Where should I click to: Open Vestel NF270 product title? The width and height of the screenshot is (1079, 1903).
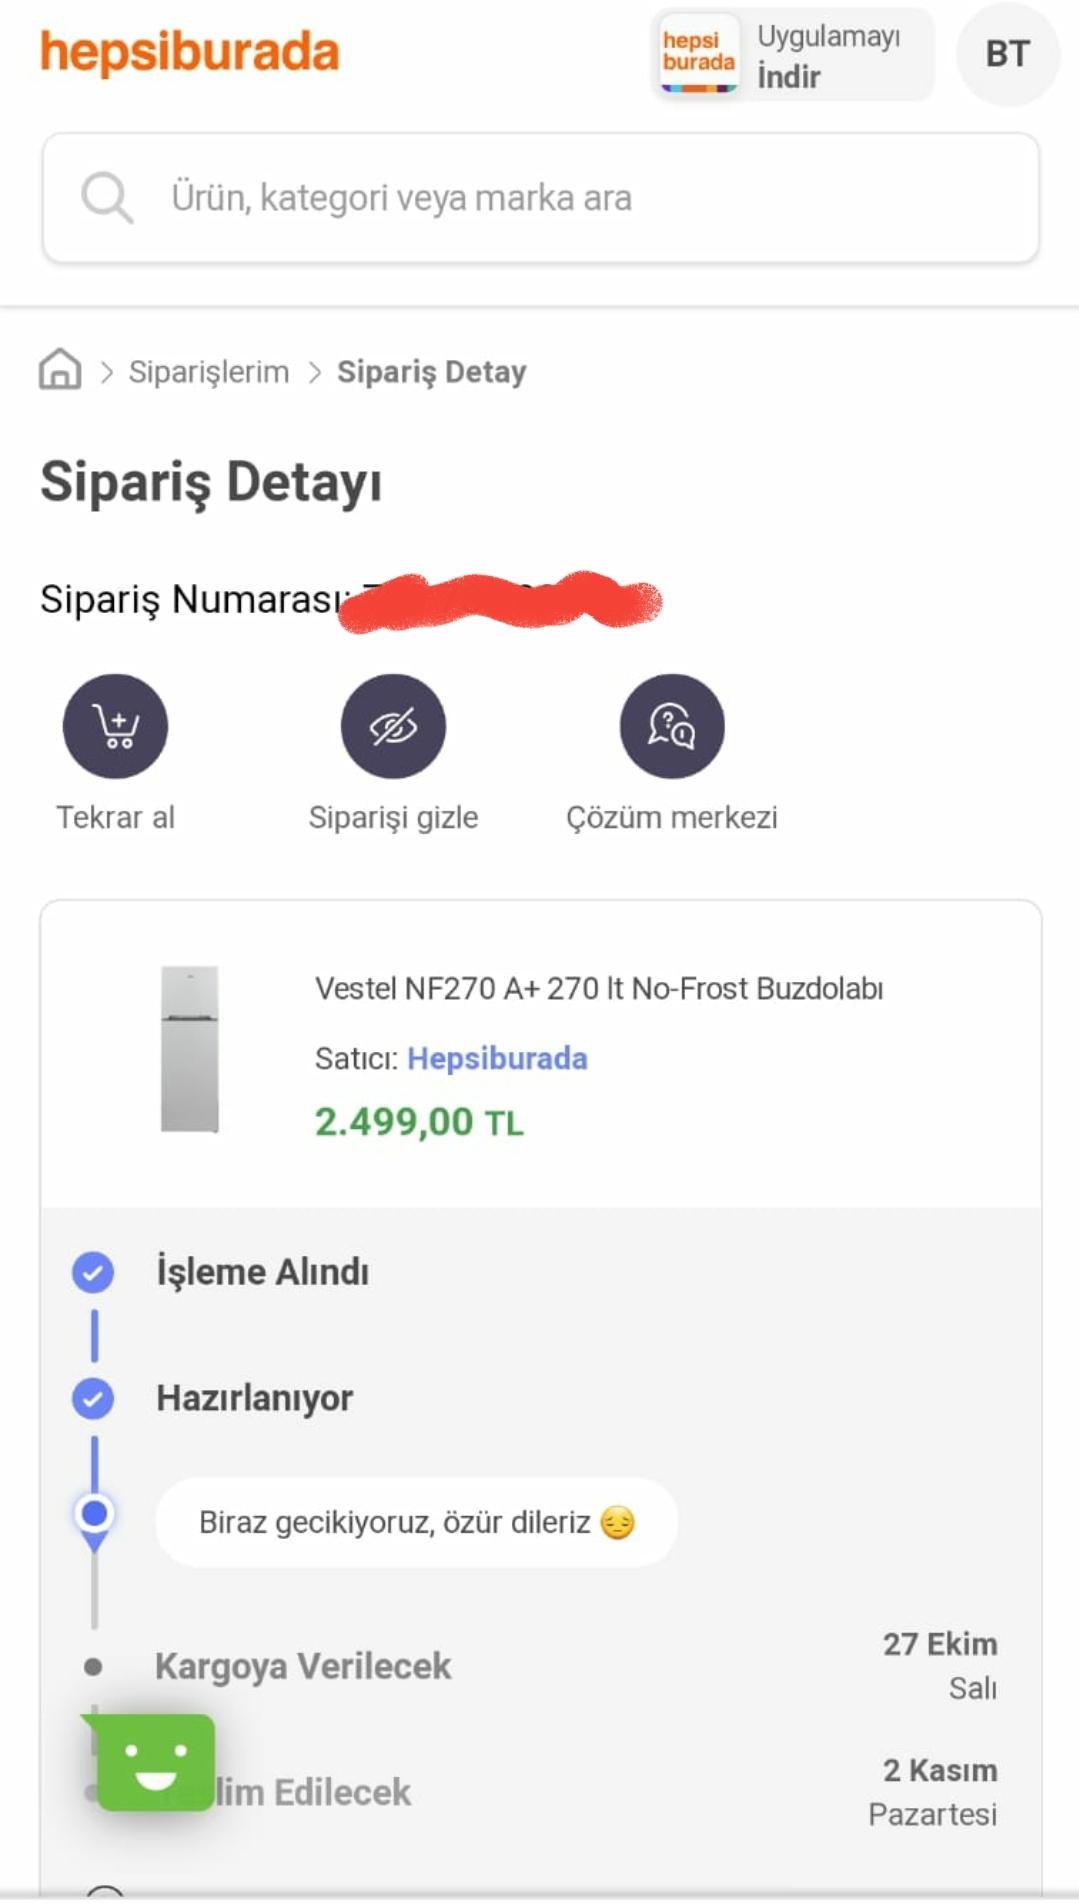599,988
